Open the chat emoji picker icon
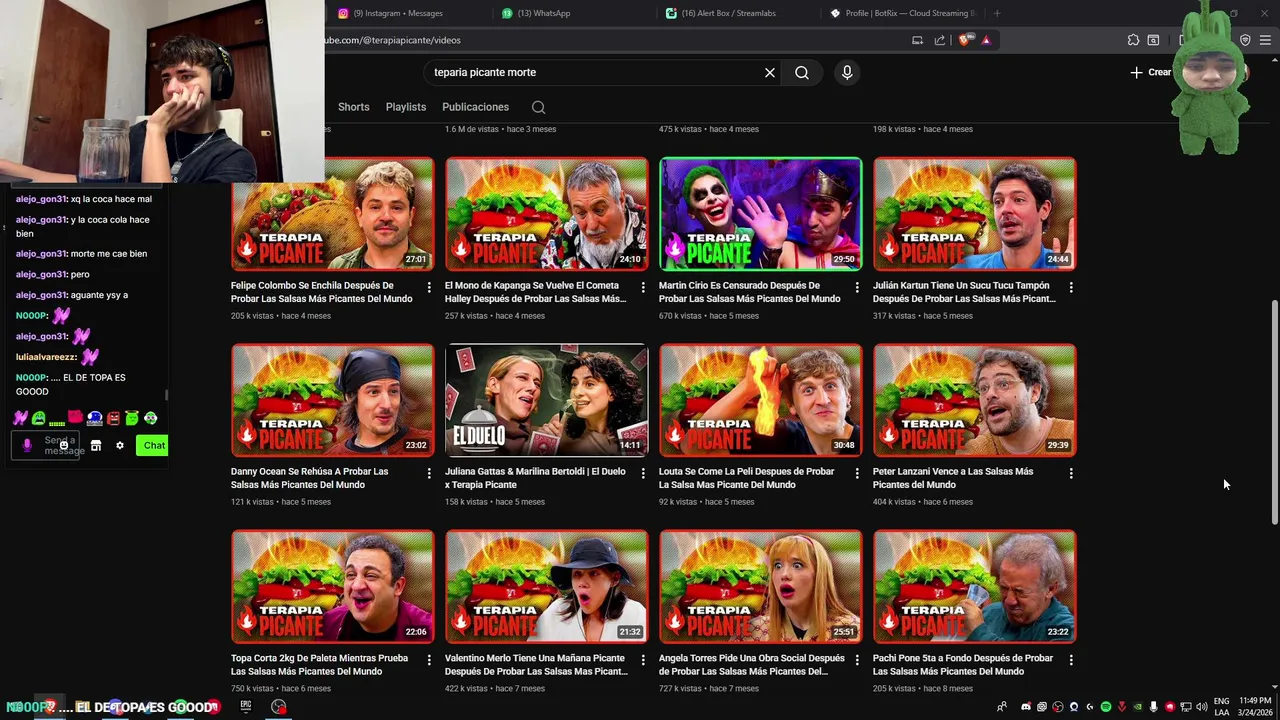This screenshot has width=1280, height=720. pyautogui.click(x=63, y=445)
